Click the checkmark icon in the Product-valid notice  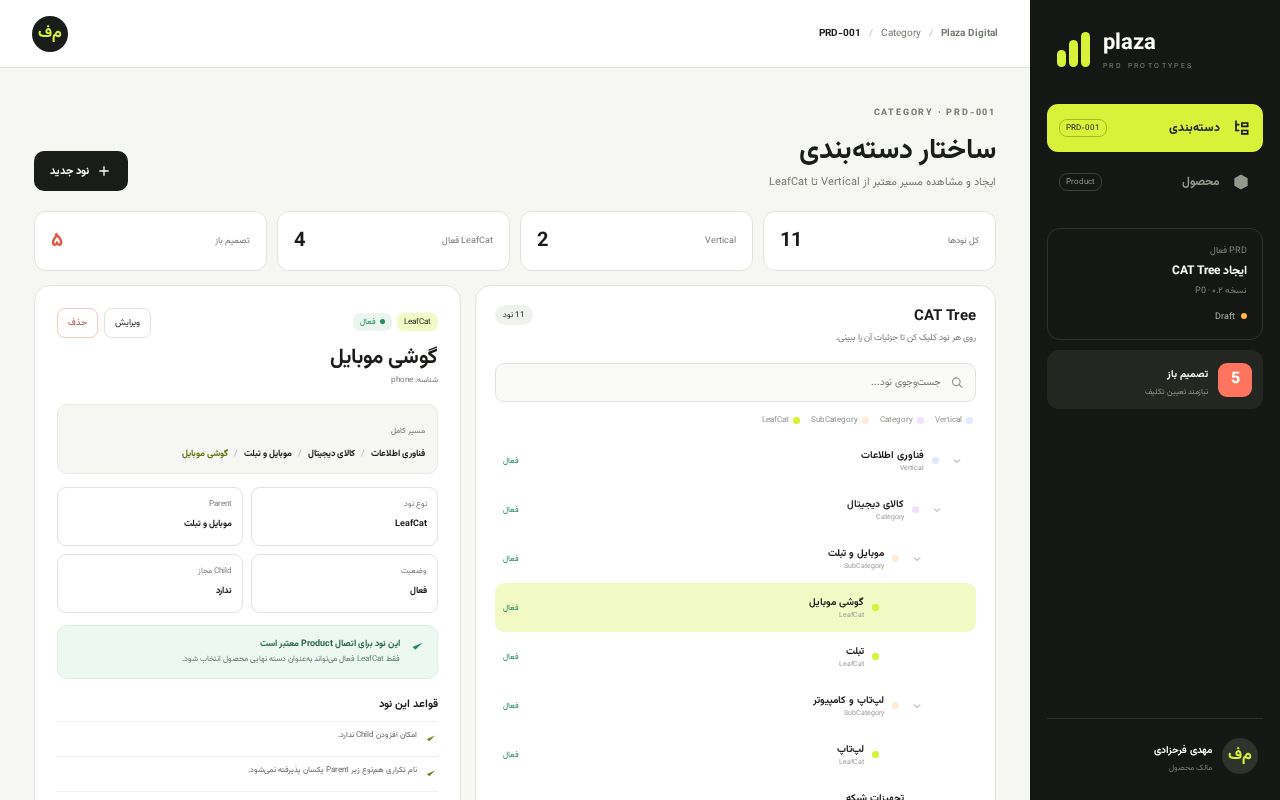coord(417,646)
